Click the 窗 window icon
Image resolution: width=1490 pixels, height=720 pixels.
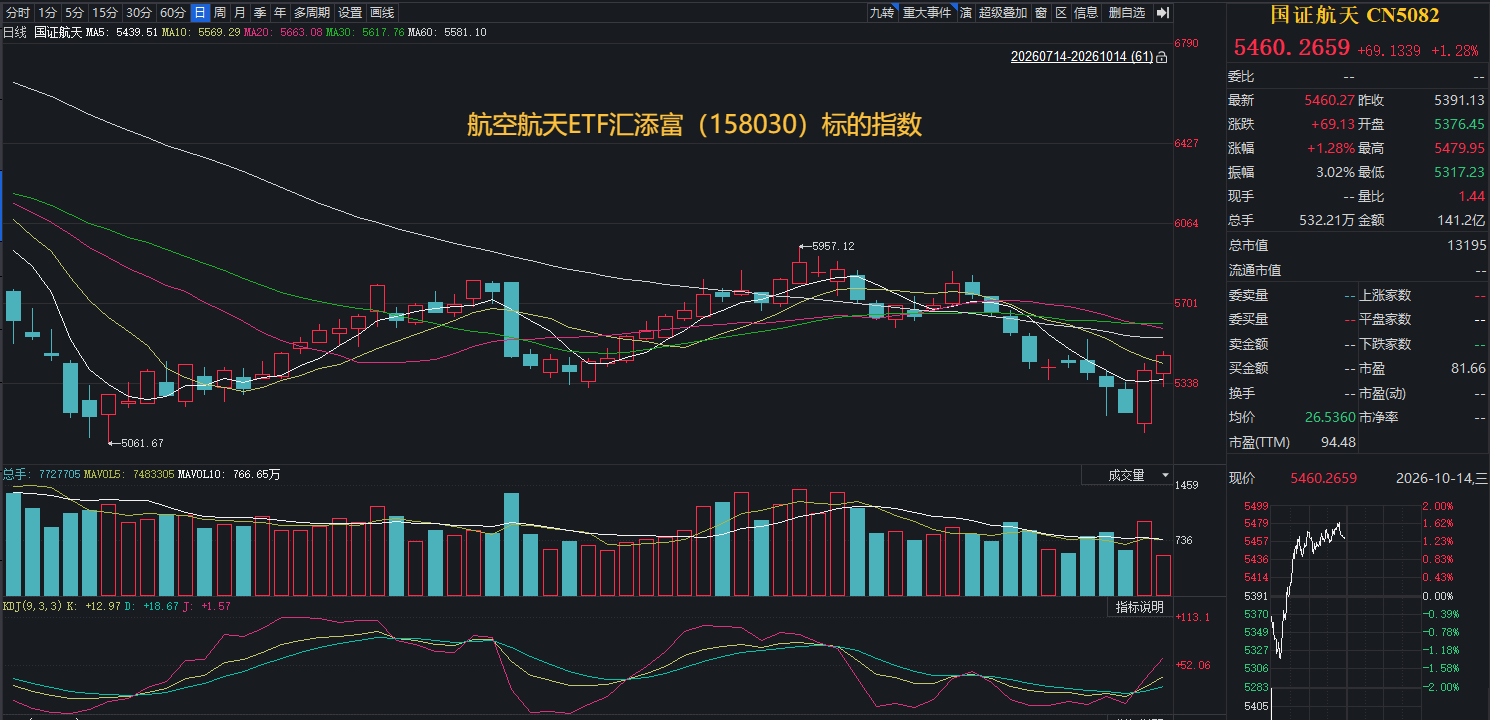(x=1041, y=13)
